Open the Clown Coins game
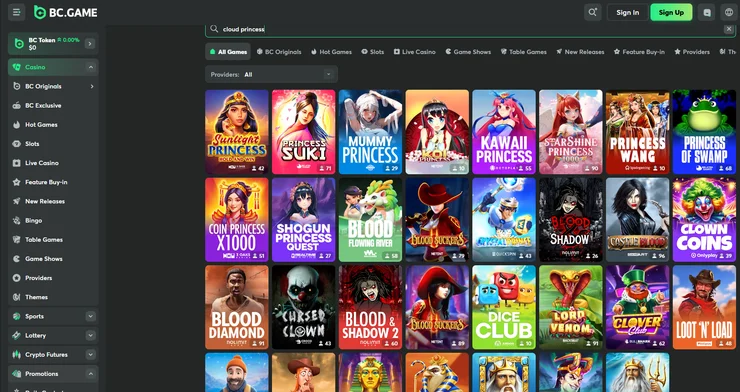The height and width of the screenshot is (392, 740). coord(704,219)
